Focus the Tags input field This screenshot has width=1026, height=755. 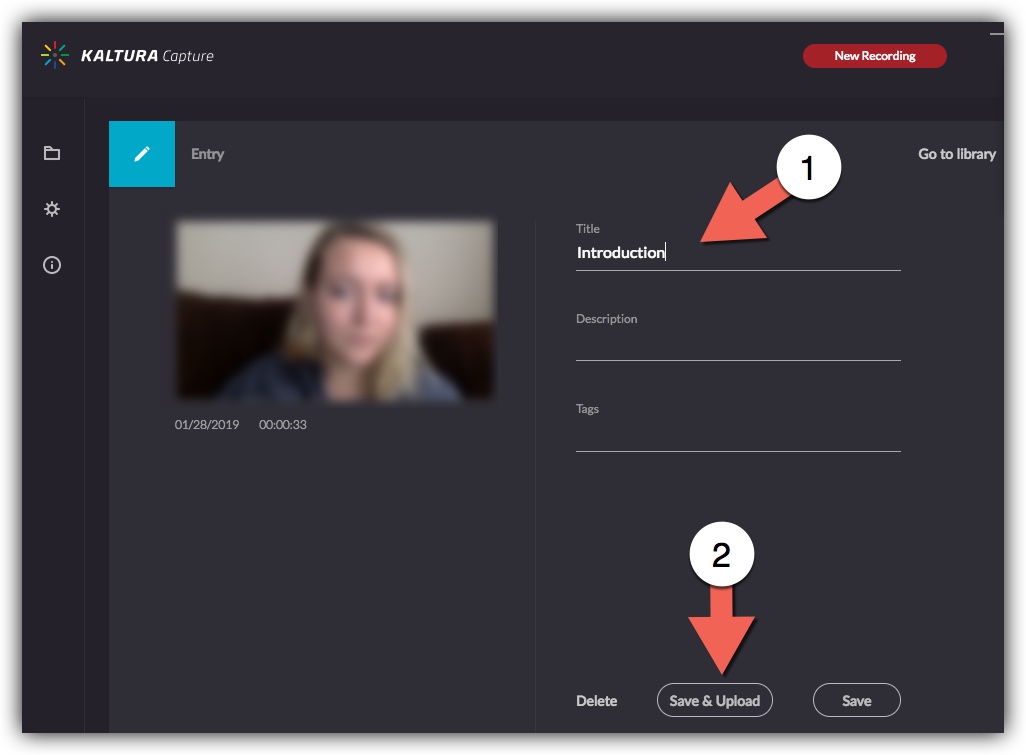point(737,435)
